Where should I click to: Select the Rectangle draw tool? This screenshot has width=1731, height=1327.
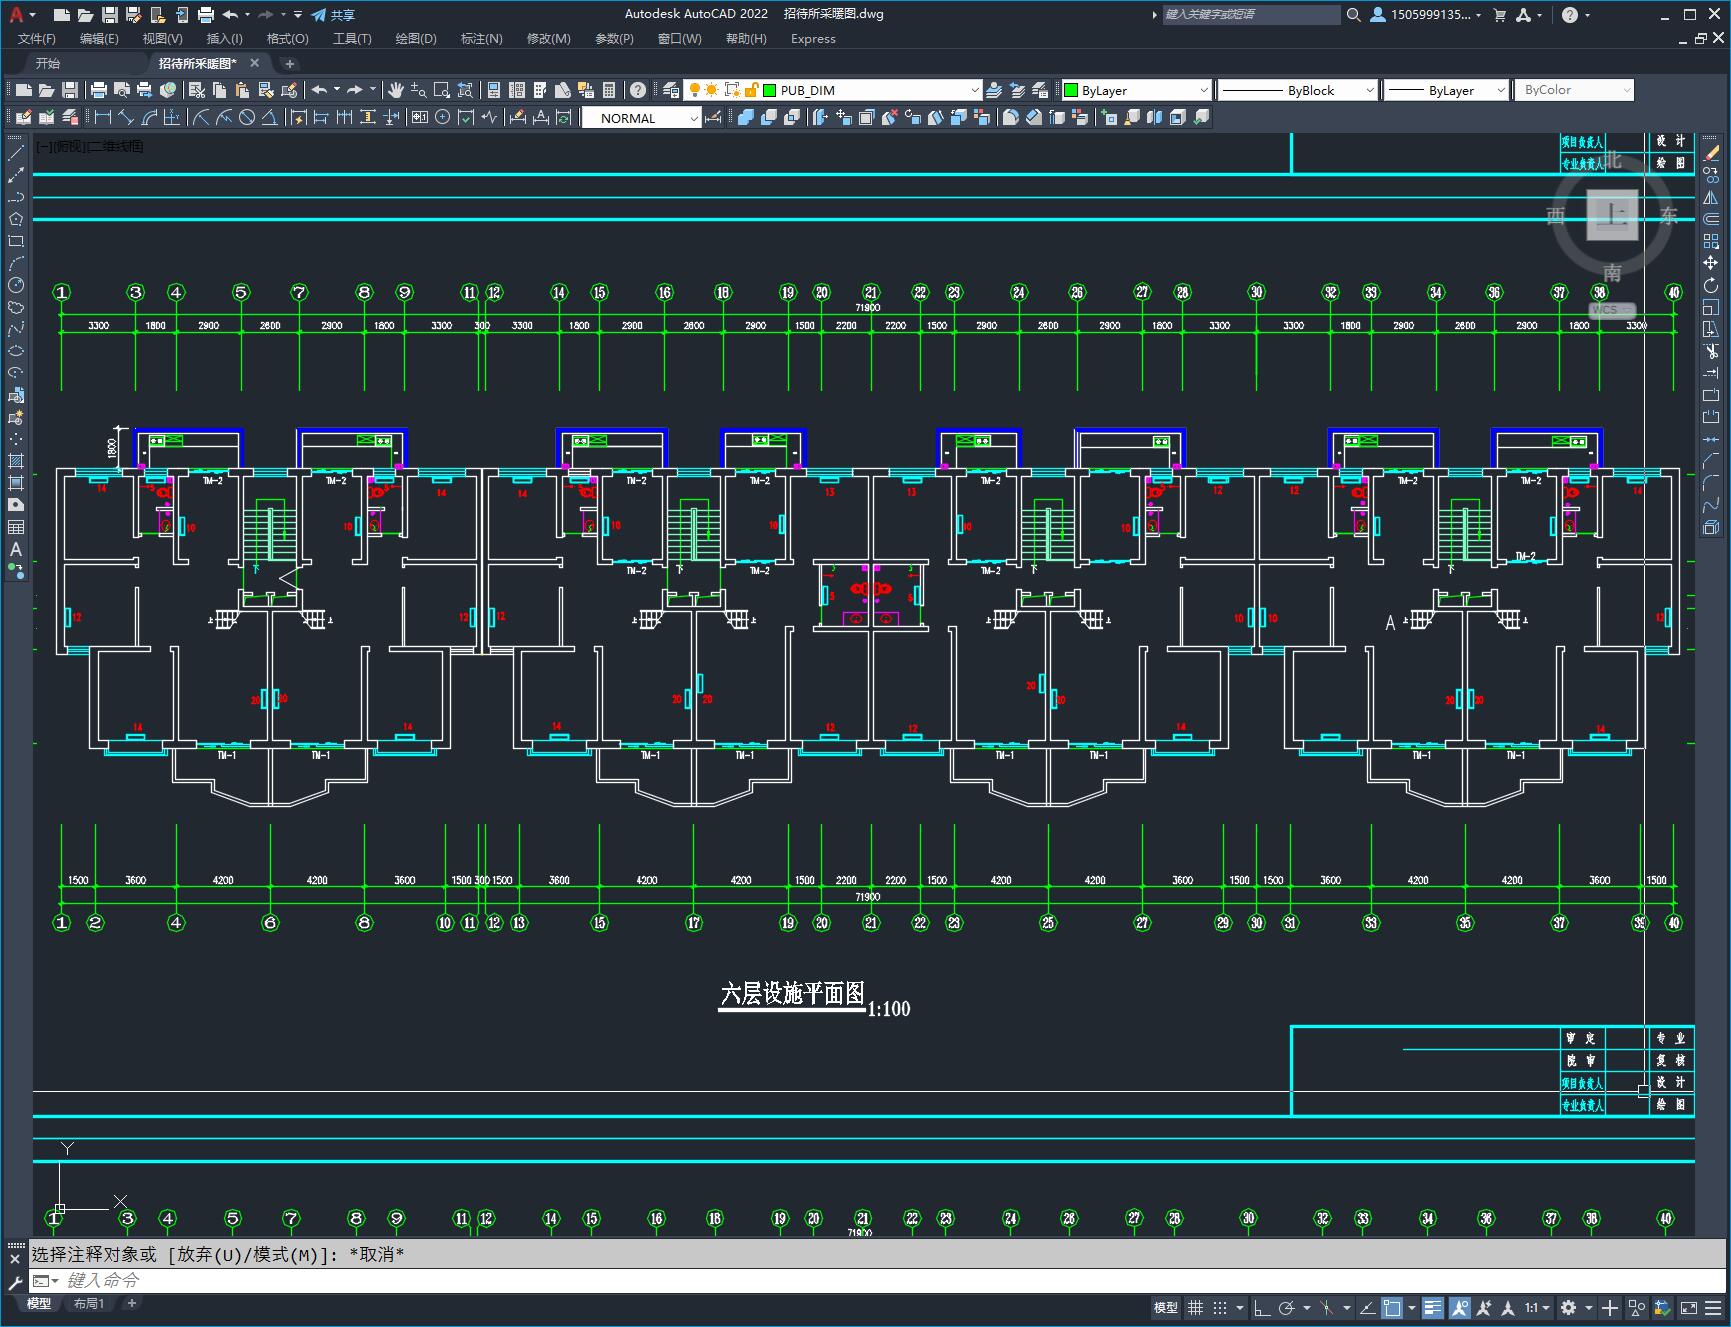point(16,241)
